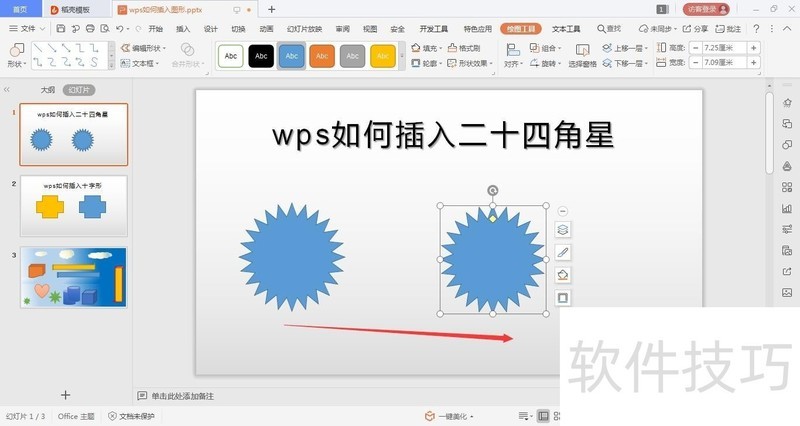The height and width of the screenshot is (426, 800).
Task: Open the 编辑形状 (Edit Shape) dropdown
Action: tap(143, 48)
